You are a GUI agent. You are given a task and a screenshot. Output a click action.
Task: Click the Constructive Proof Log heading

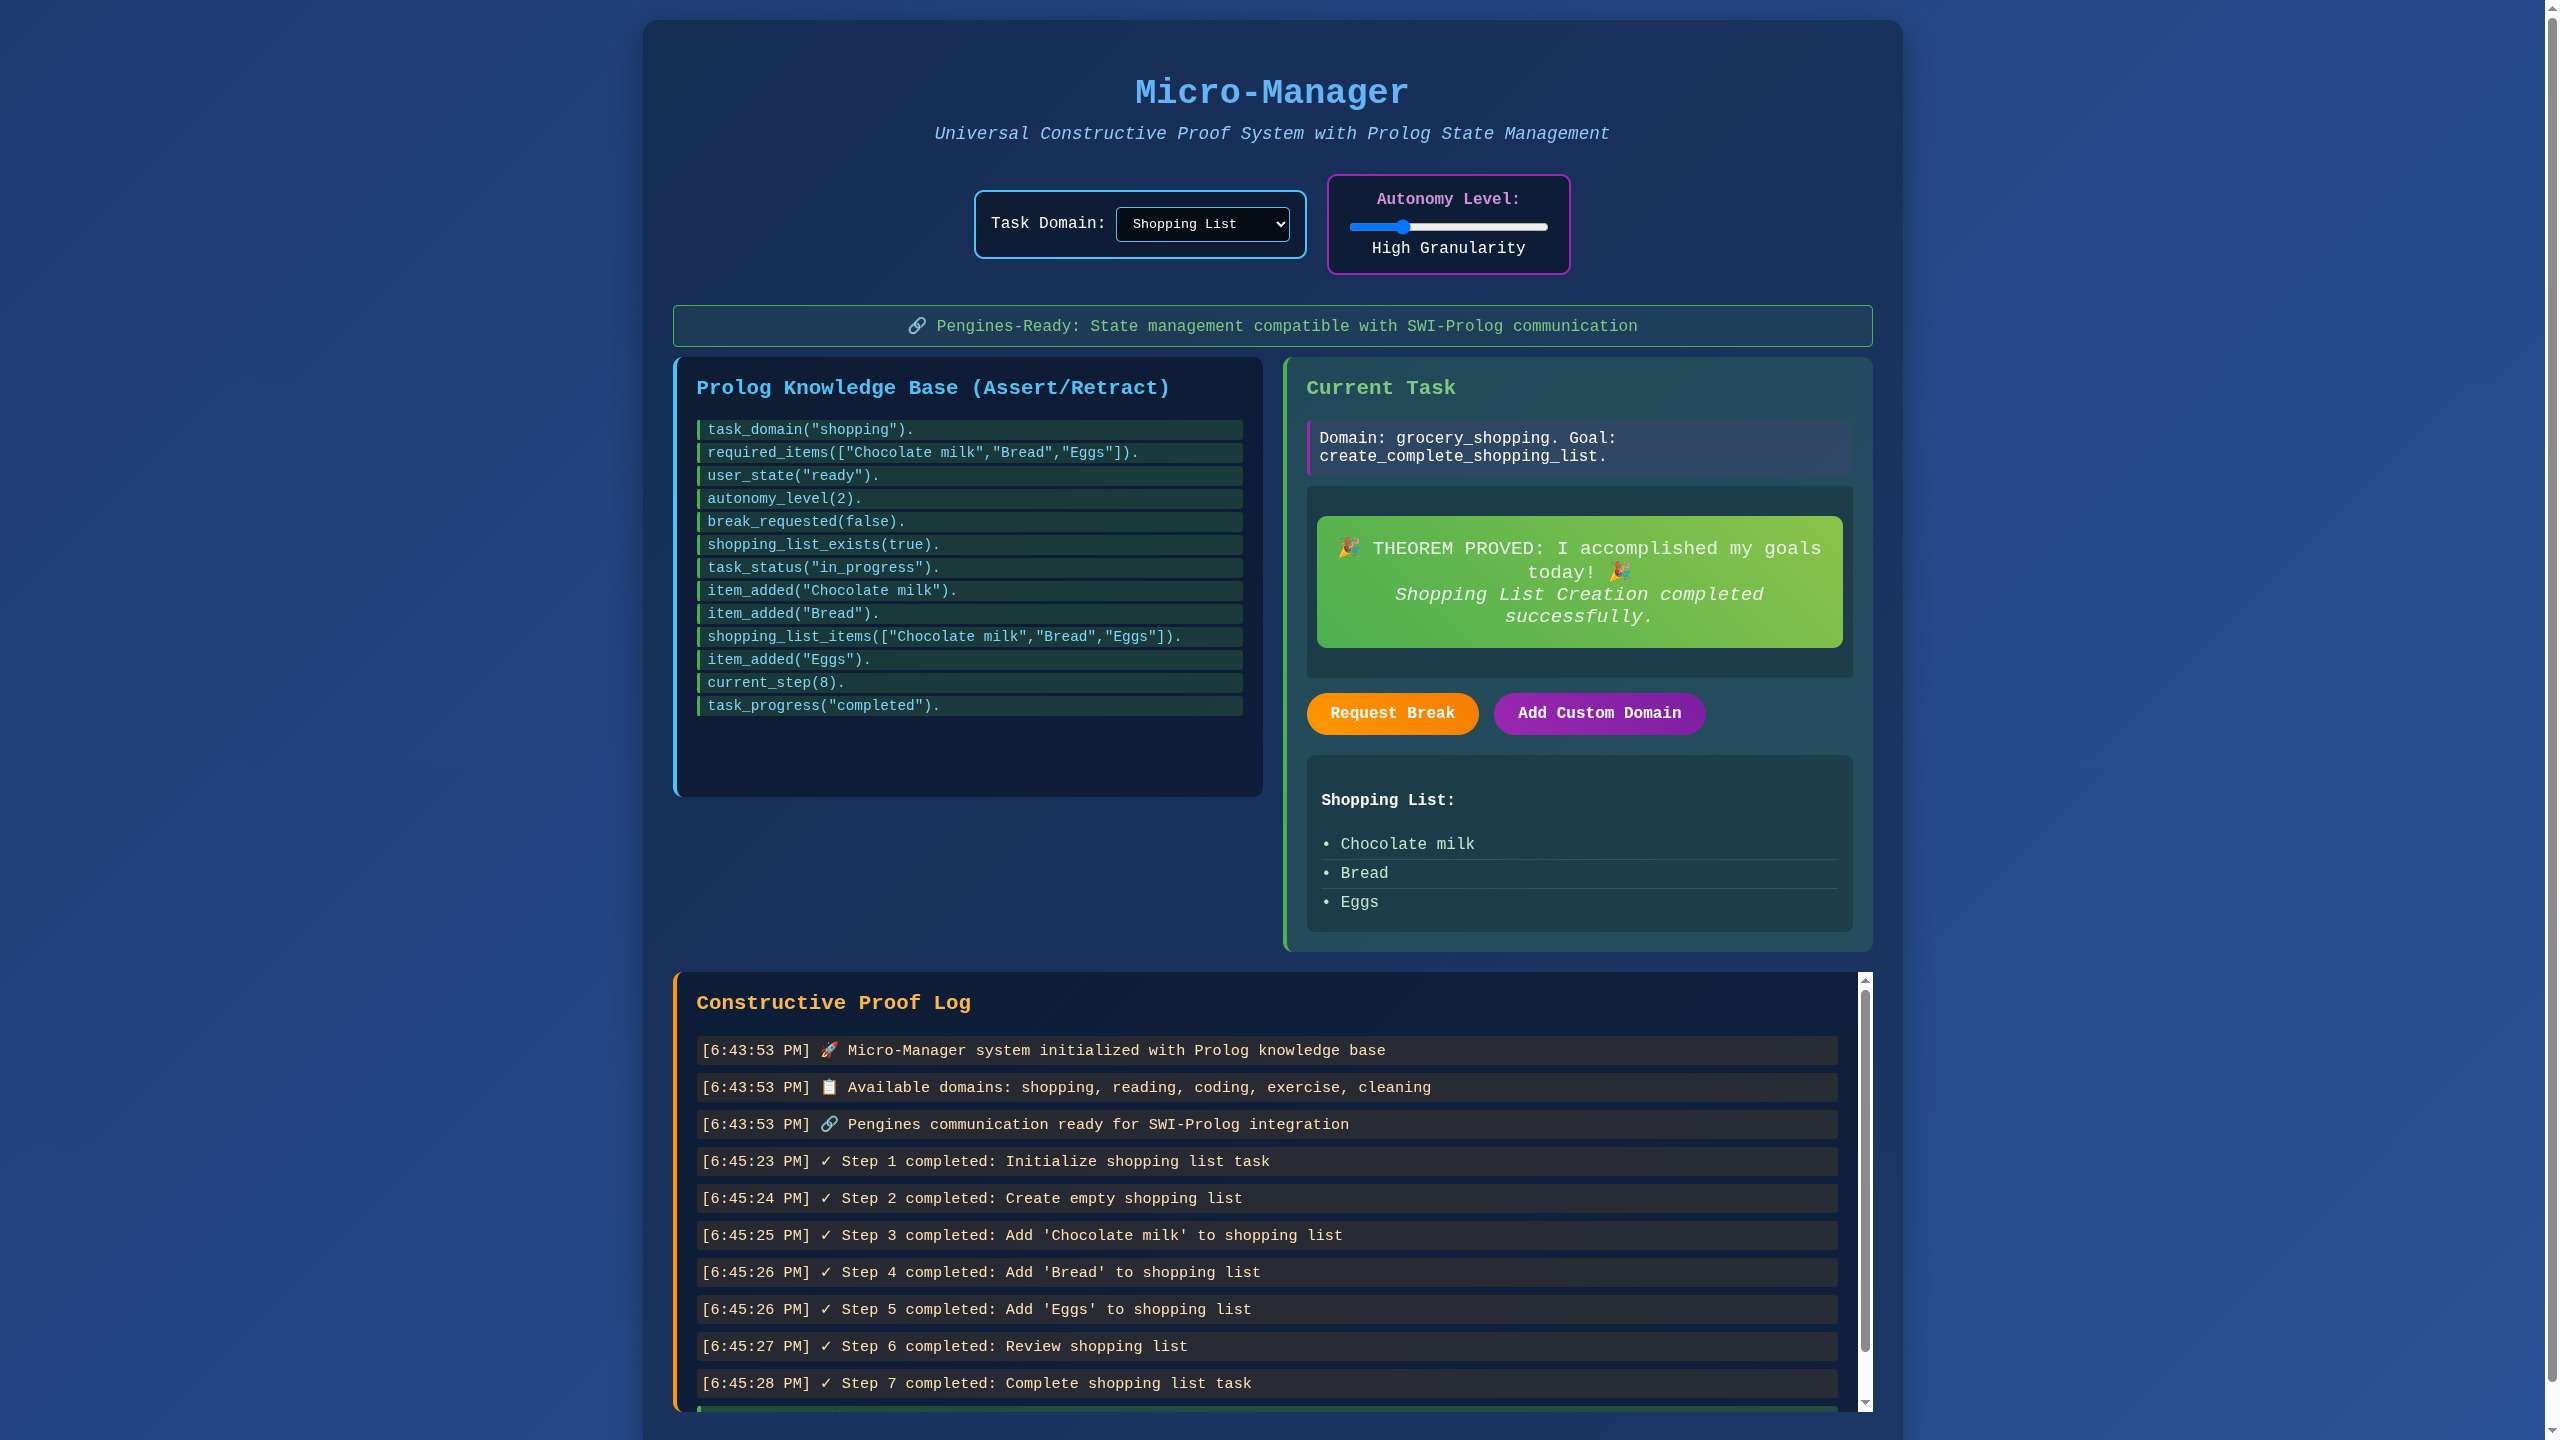833,1003
